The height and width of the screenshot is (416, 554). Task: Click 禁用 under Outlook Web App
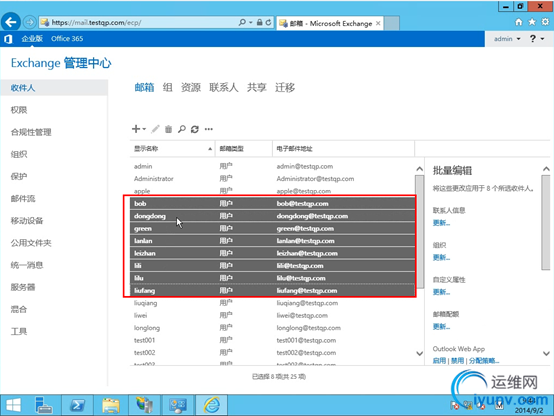point(457,361)
